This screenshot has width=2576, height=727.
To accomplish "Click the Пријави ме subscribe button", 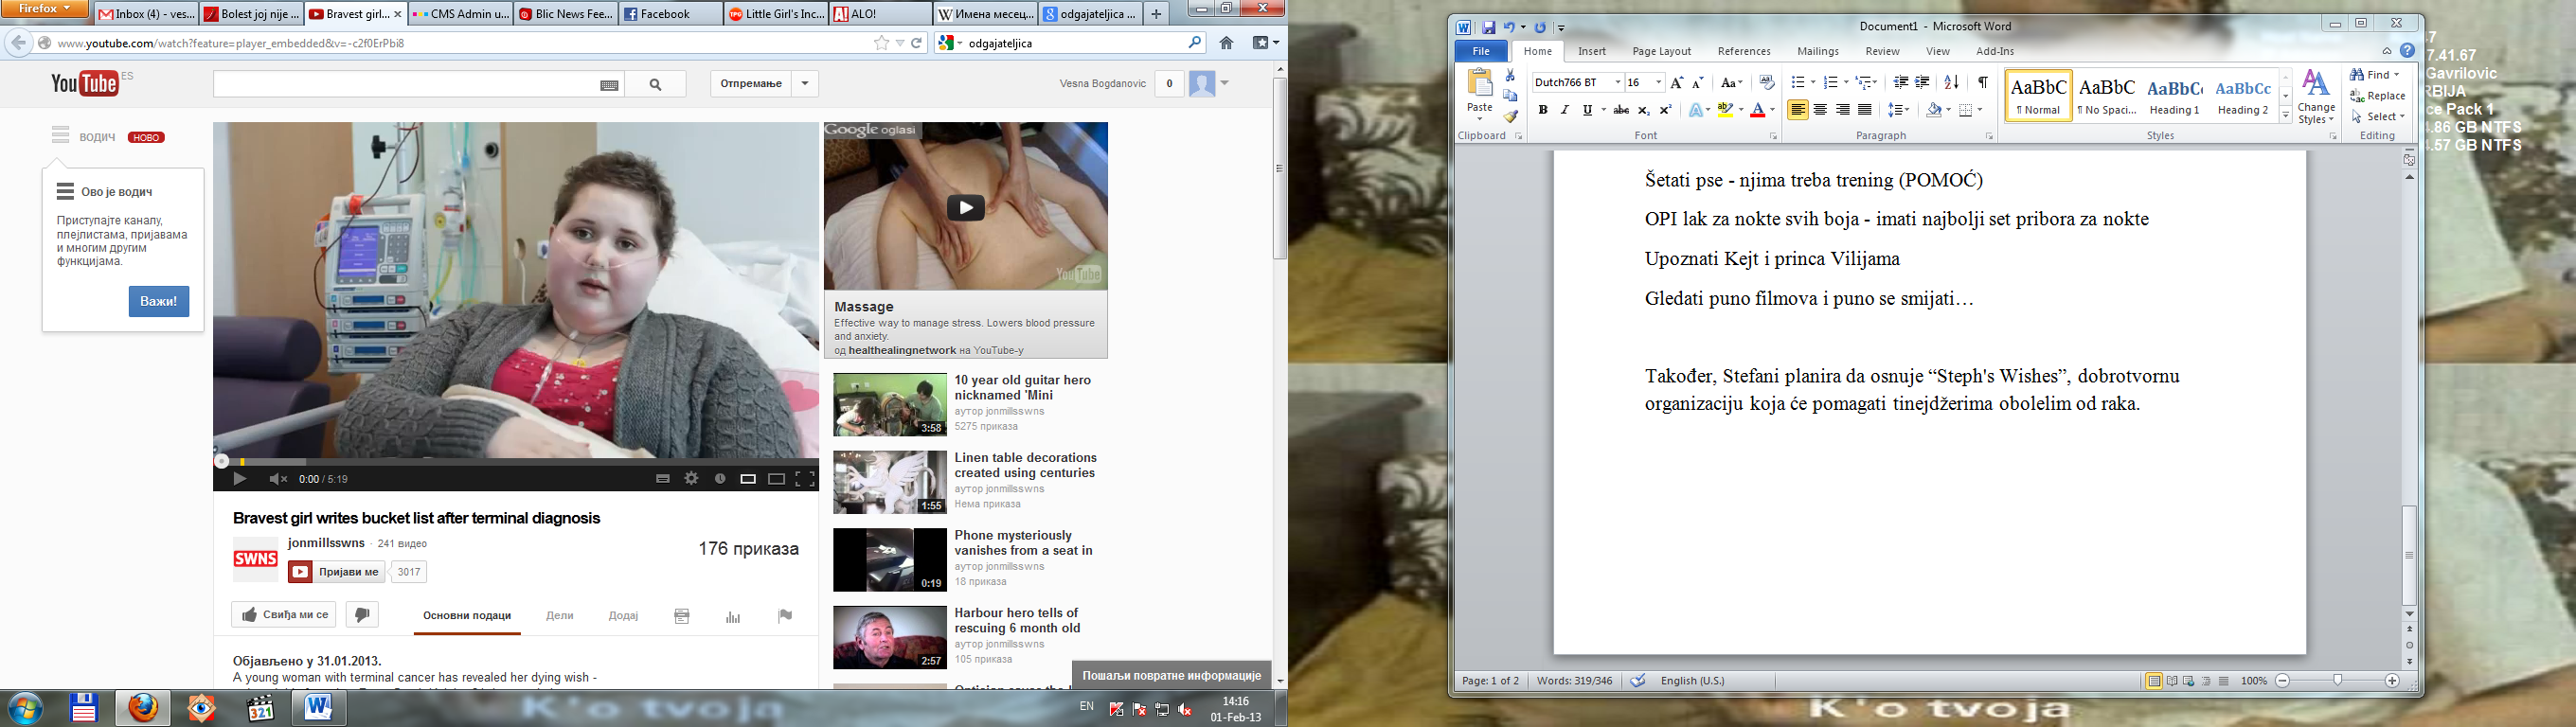I will [337, 572].
